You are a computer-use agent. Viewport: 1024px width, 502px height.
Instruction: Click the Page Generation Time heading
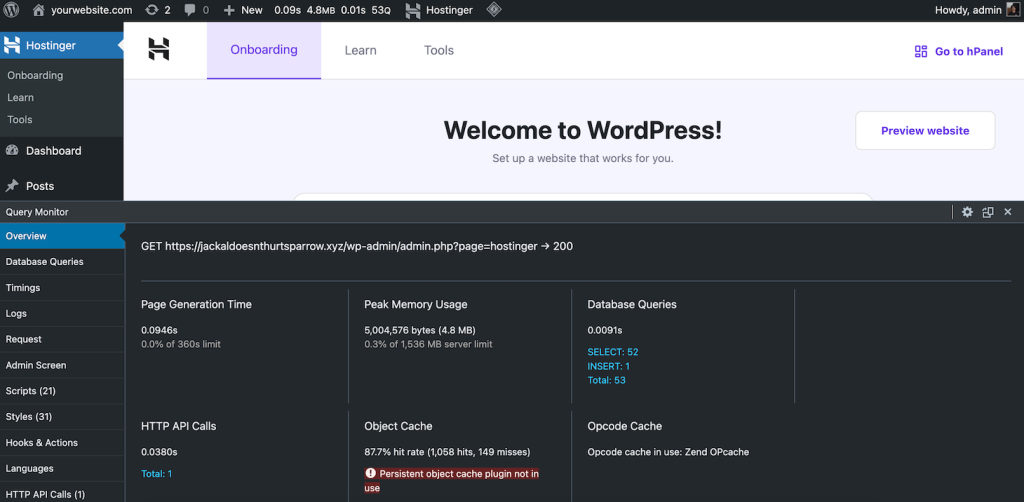(197, 304)
